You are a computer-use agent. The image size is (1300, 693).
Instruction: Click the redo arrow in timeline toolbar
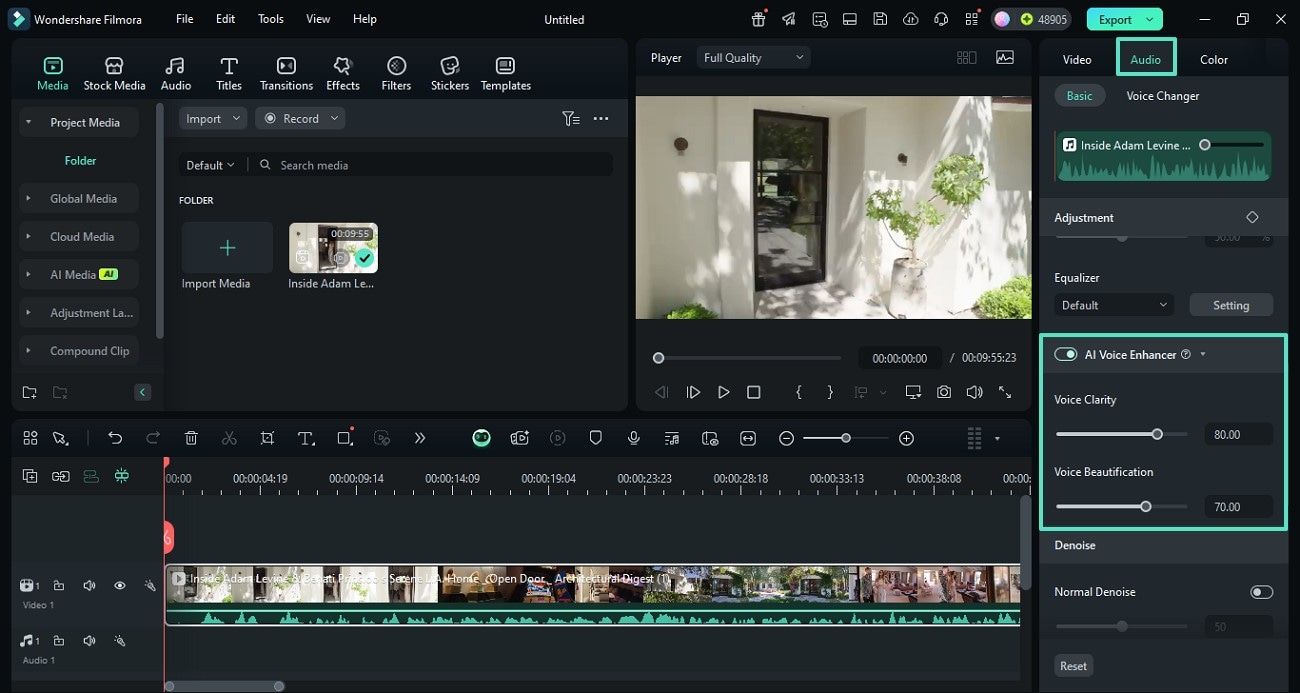pos(153,438)
